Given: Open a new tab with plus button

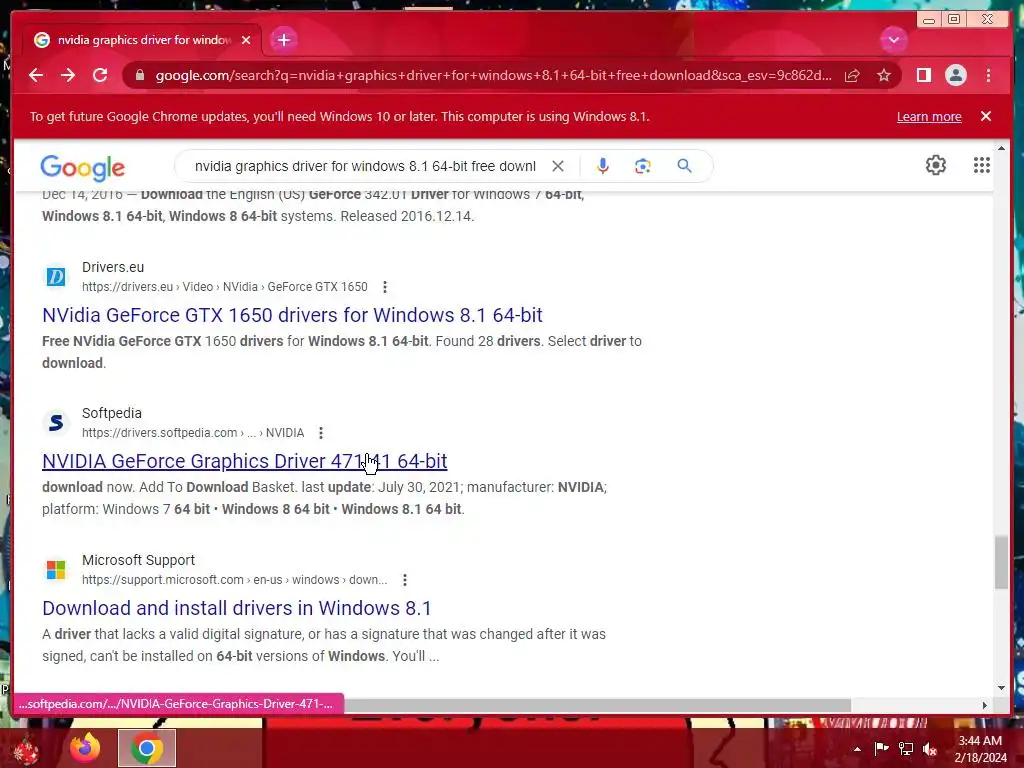Looking at the screenshot, I should point(283,40).
